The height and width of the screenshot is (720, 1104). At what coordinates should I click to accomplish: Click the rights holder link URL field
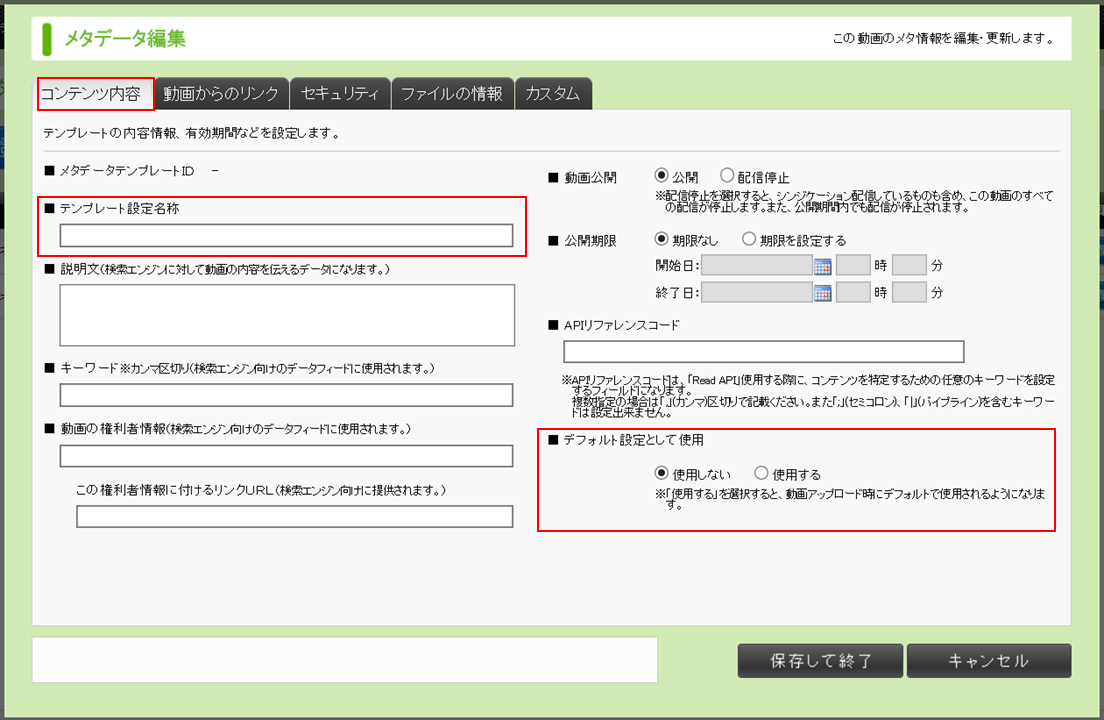coord(294,516)
